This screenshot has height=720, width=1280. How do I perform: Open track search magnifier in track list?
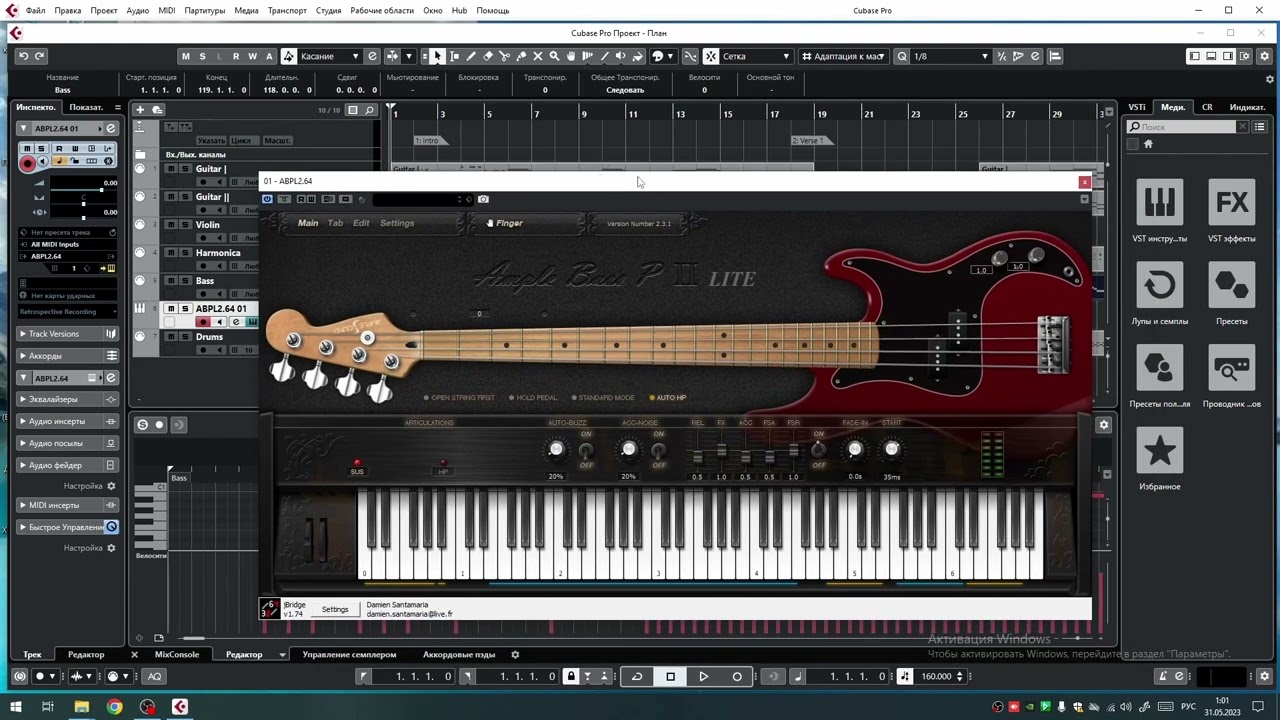pos(369,110)
